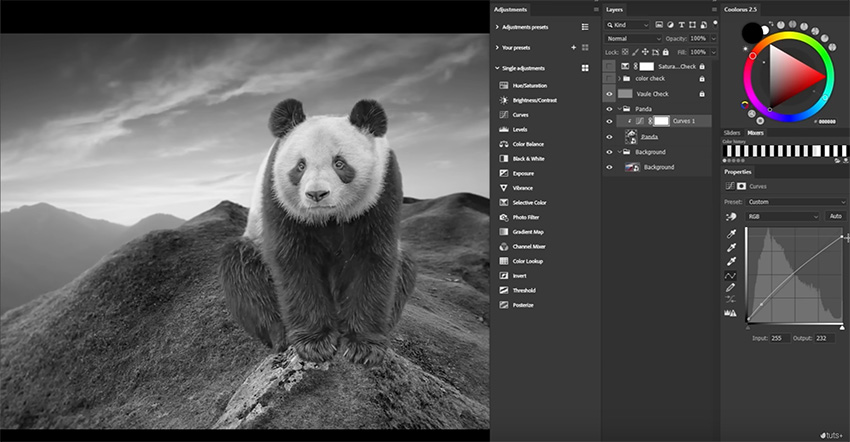The height and width of the screenshot is (442, 850).
Task: Hide the Vaule Check layer
Action: pyautogui.click(x=609, y=93)
